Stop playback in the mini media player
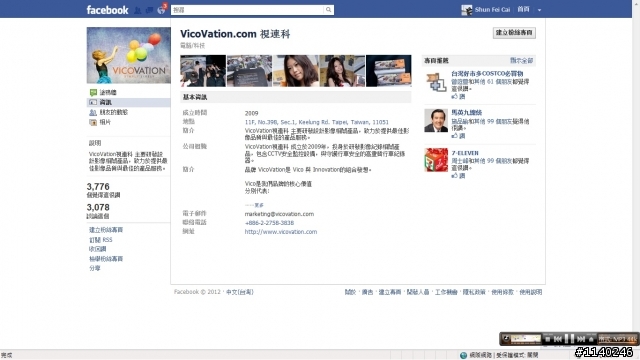The image size is (640, 360). coord(548,339)
